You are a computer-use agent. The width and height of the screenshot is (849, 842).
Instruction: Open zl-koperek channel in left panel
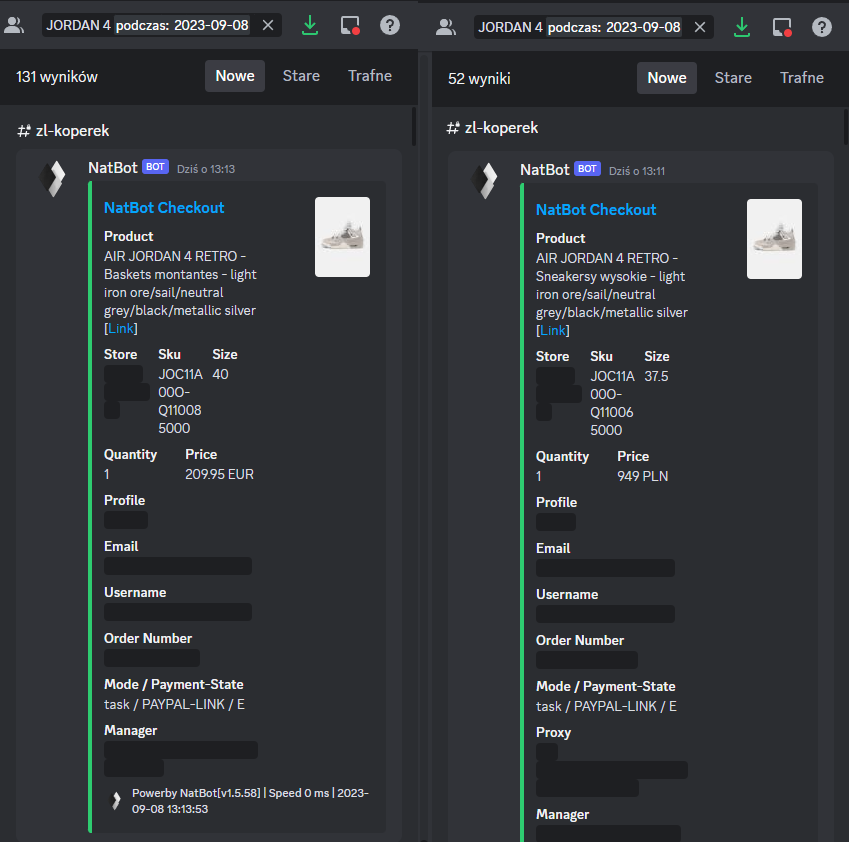[63, 130]
